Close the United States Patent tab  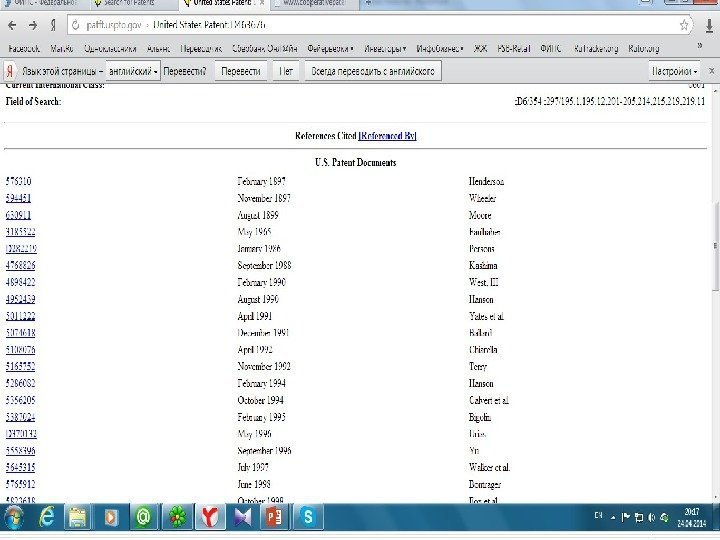pos(262,3)
